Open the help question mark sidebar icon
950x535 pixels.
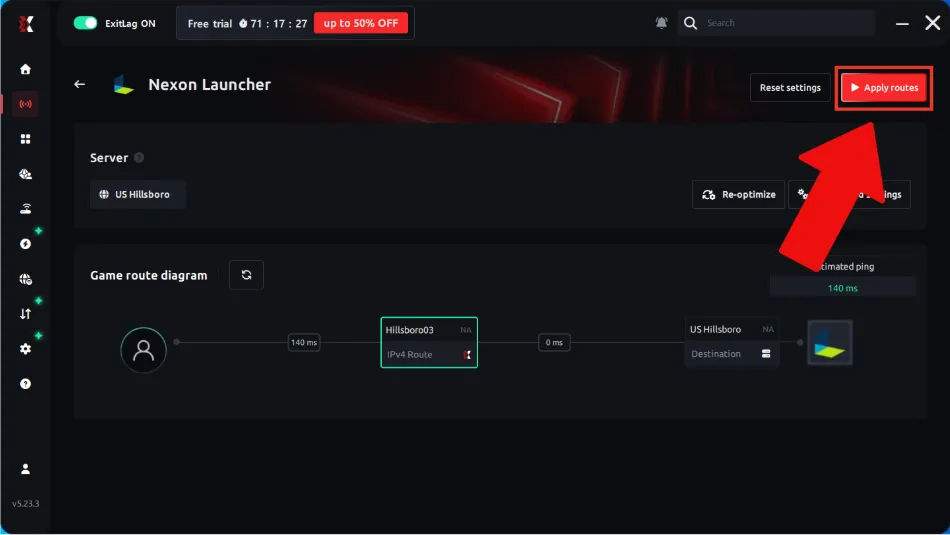[x=25, y=384]
